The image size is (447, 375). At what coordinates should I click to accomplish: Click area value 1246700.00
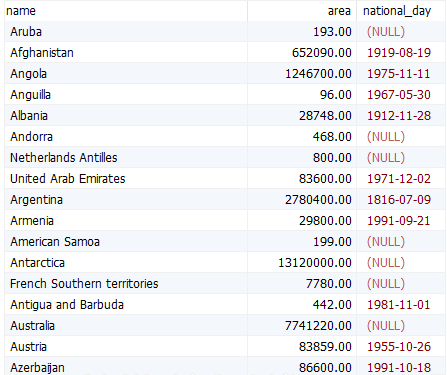point(318,74)
